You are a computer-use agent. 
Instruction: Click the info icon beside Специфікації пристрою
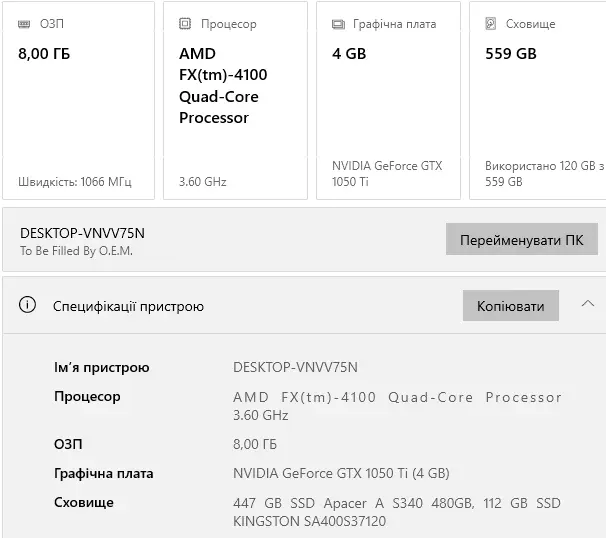28,306
